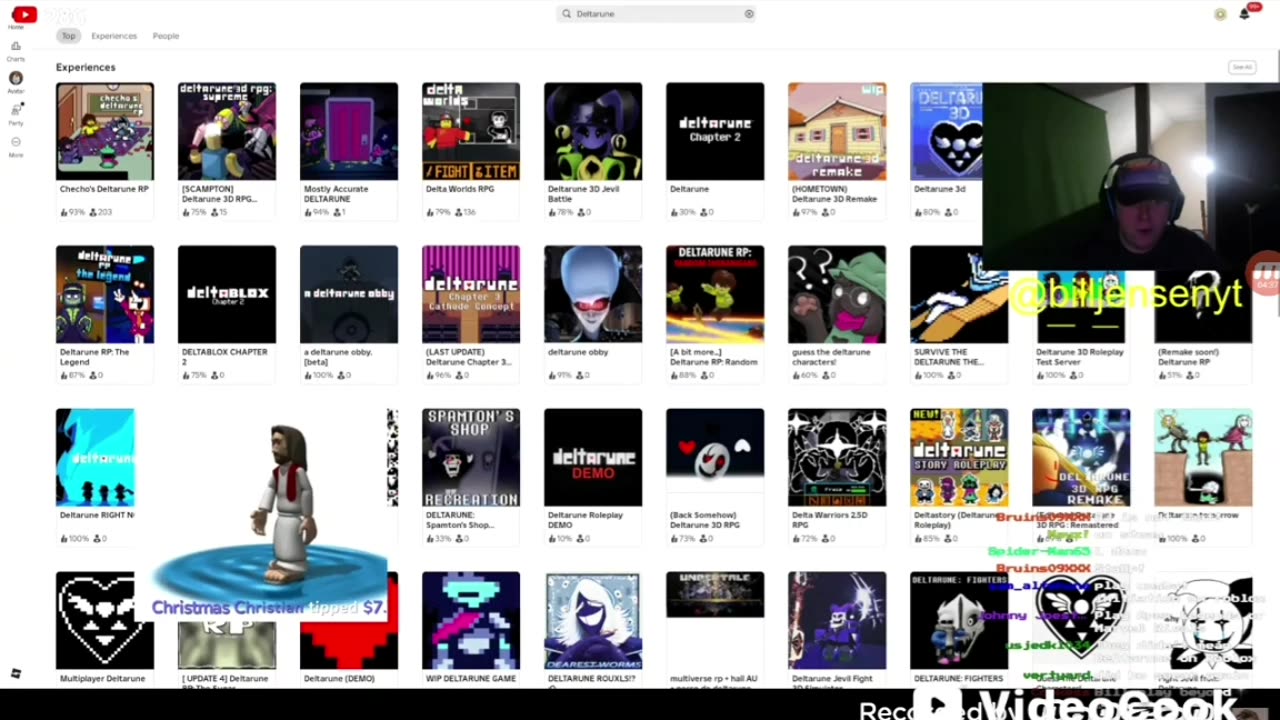
Task: Open WIP DELTARUNE GAME thumbnail
Action: (471, 620)
